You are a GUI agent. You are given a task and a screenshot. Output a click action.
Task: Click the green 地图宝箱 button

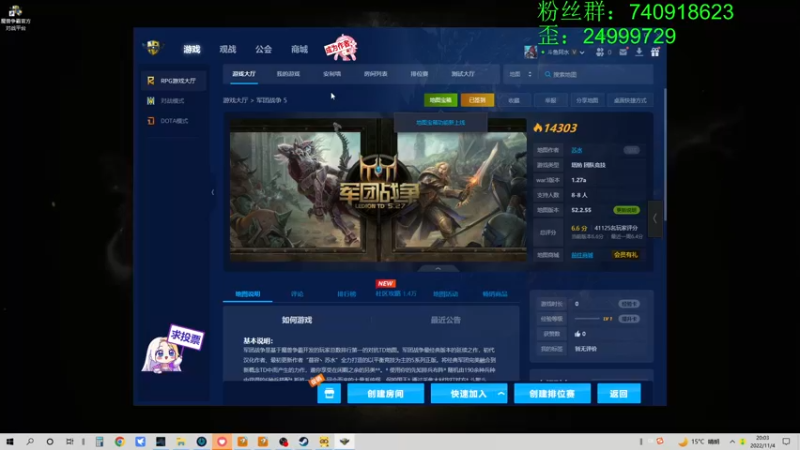tap(440, 101)
